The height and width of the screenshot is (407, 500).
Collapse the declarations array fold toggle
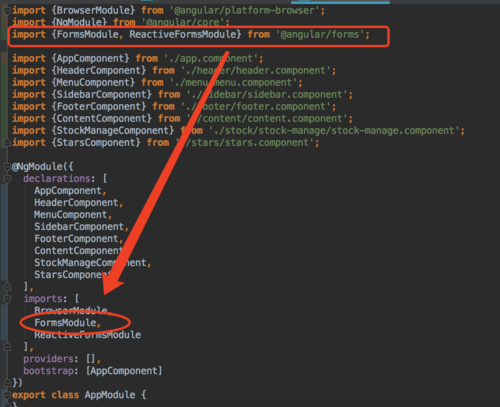[7, 179]
